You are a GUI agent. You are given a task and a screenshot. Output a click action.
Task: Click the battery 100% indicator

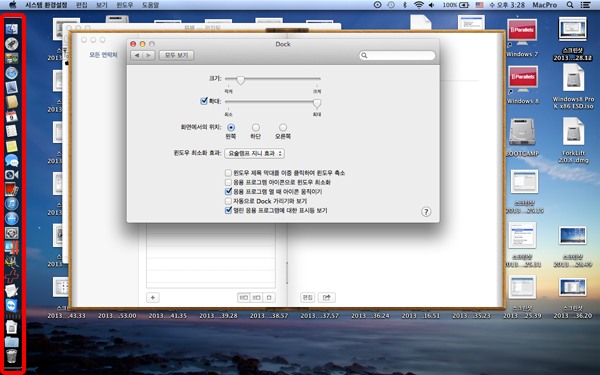click(456, 5)
